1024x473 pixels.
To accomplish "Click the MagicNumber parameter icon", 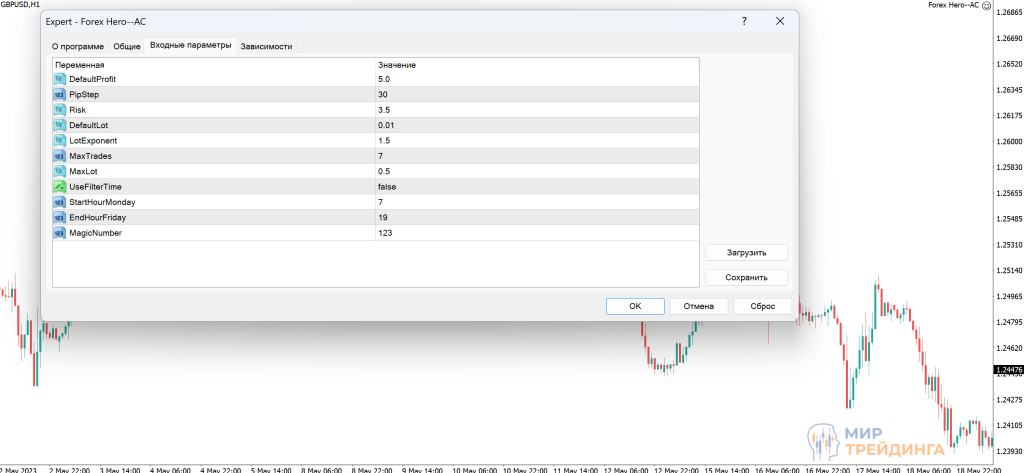I will pyautogui.click(x=60, y=233).
